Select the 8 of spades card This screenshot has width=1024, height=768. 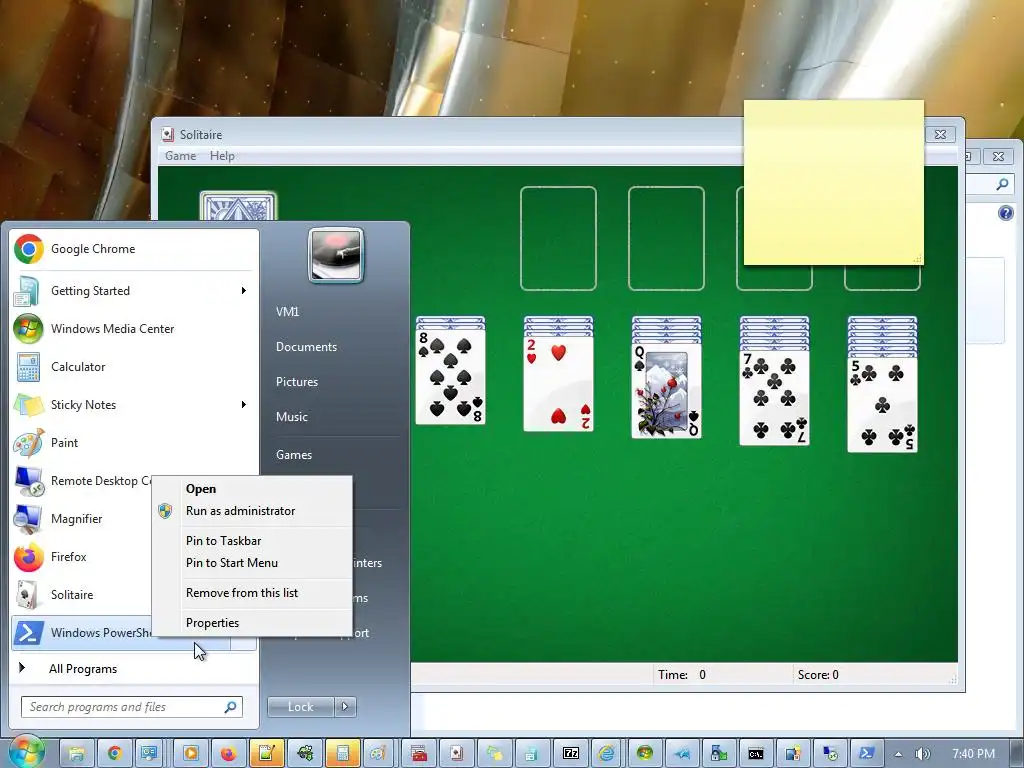[450, 376]
